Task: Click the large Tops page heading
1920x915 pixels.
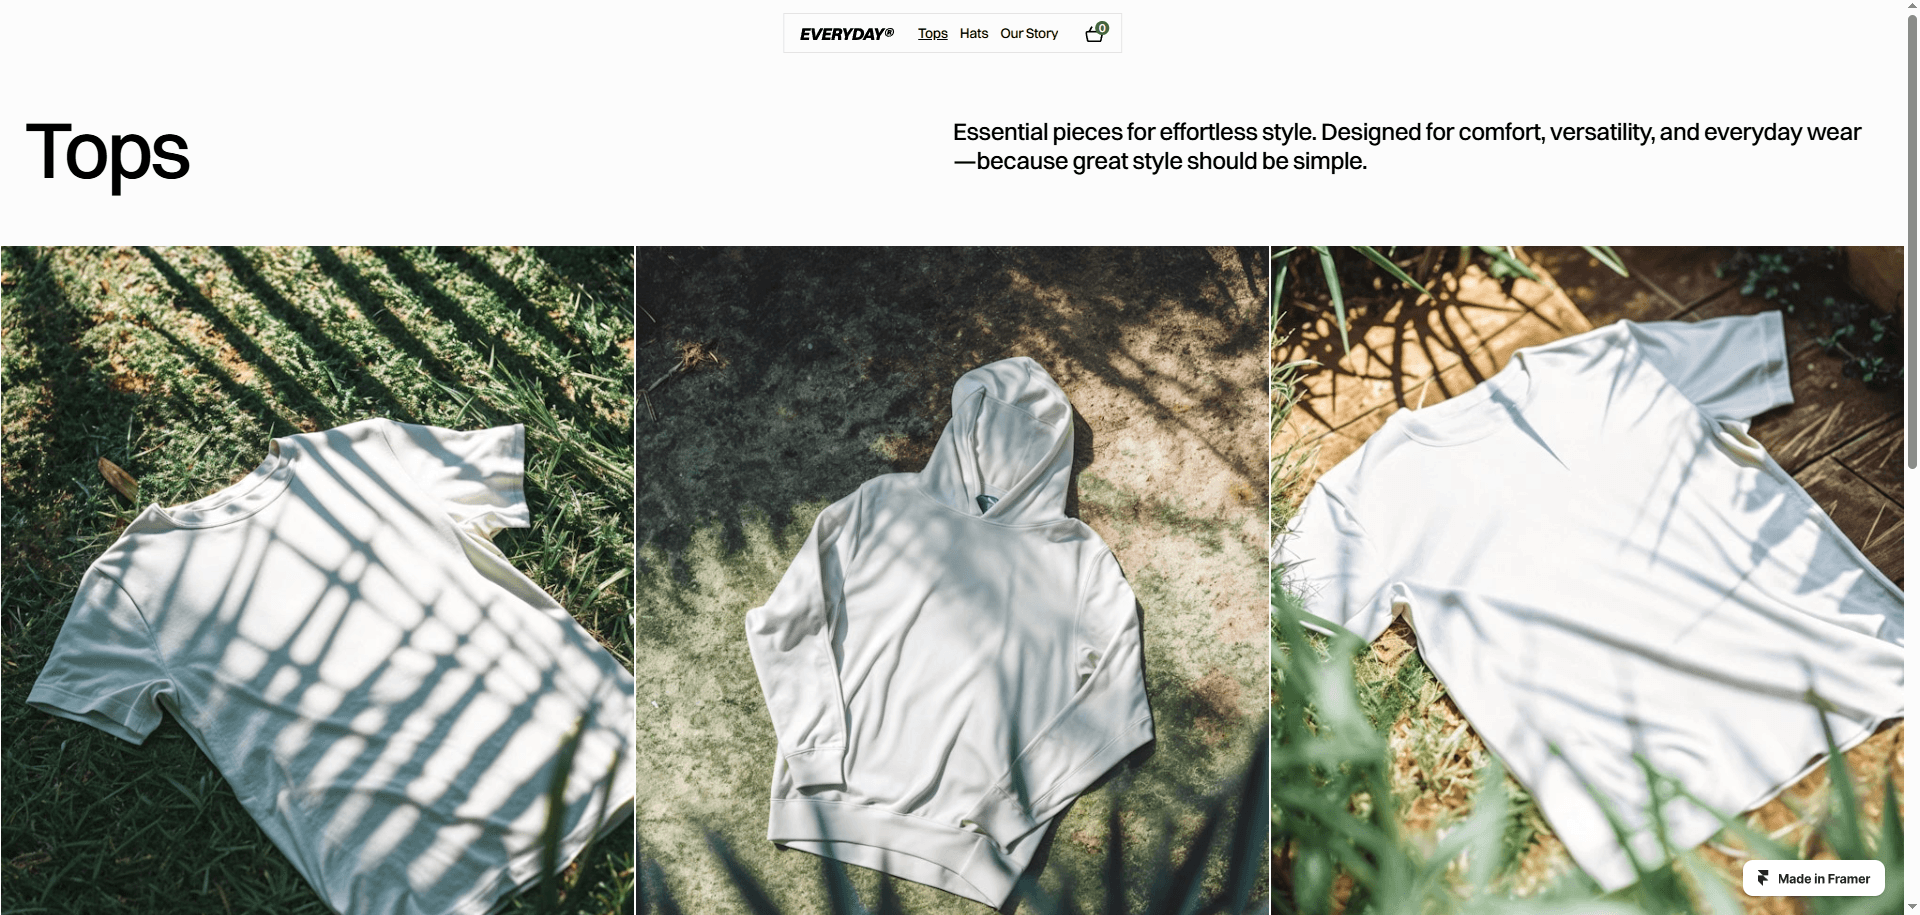Action: 108,153
